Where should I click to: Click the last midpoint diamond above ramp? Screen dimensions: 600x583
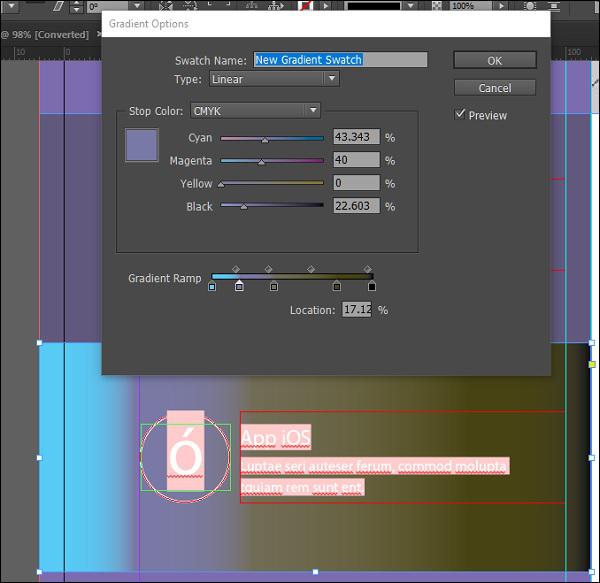(x=368, y=269)
